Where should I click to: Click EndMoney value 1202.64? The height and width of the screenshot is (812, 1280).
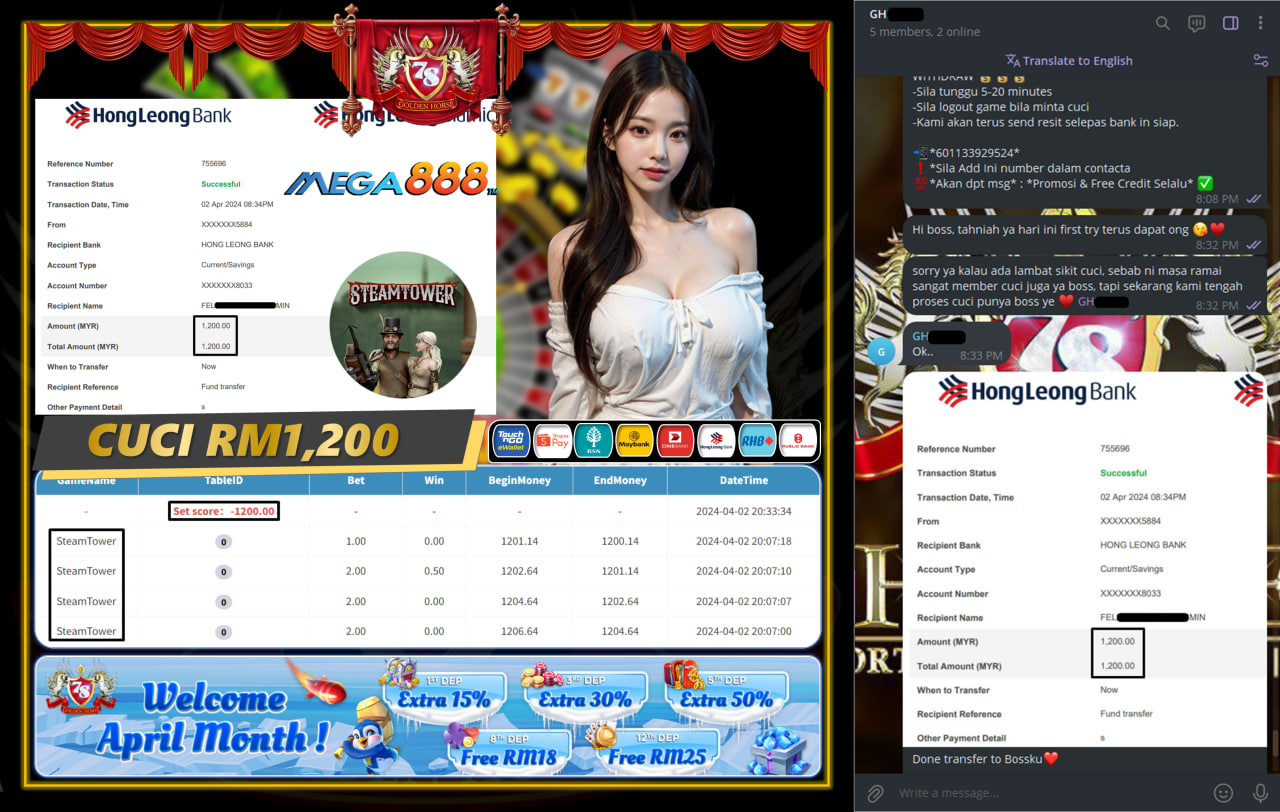(619, 601)
